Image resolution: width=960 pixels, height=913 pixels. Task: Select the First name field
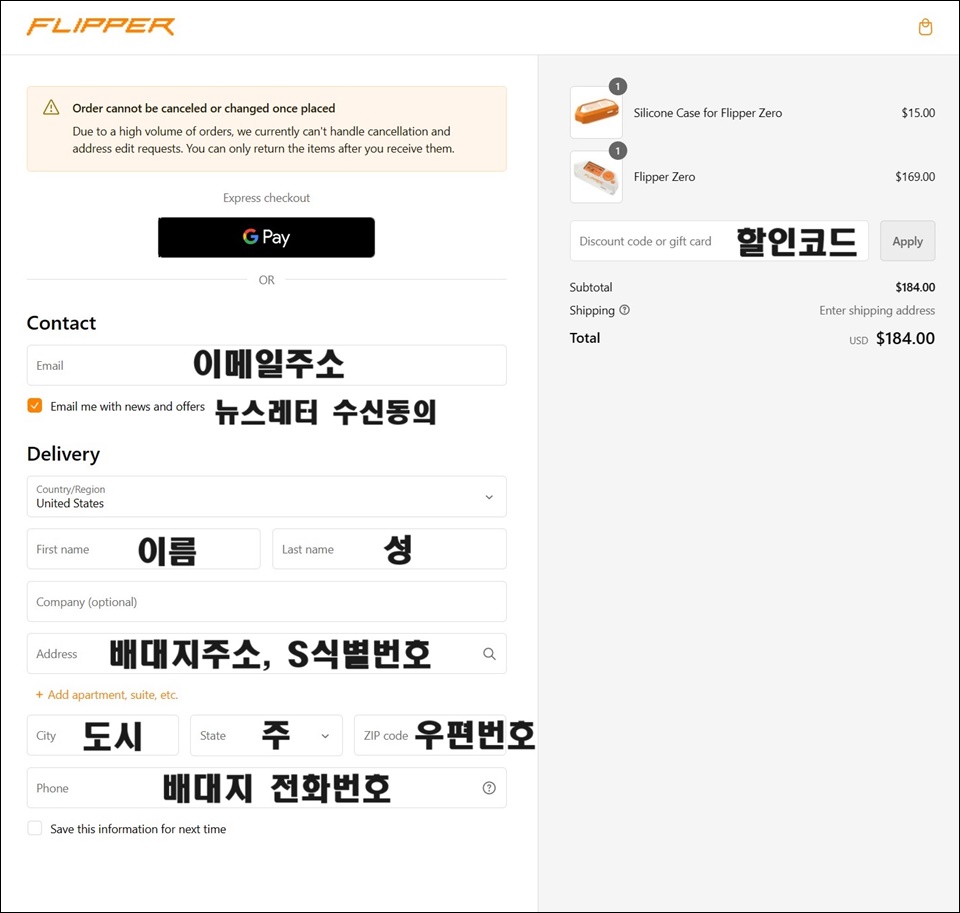(143, 549)
